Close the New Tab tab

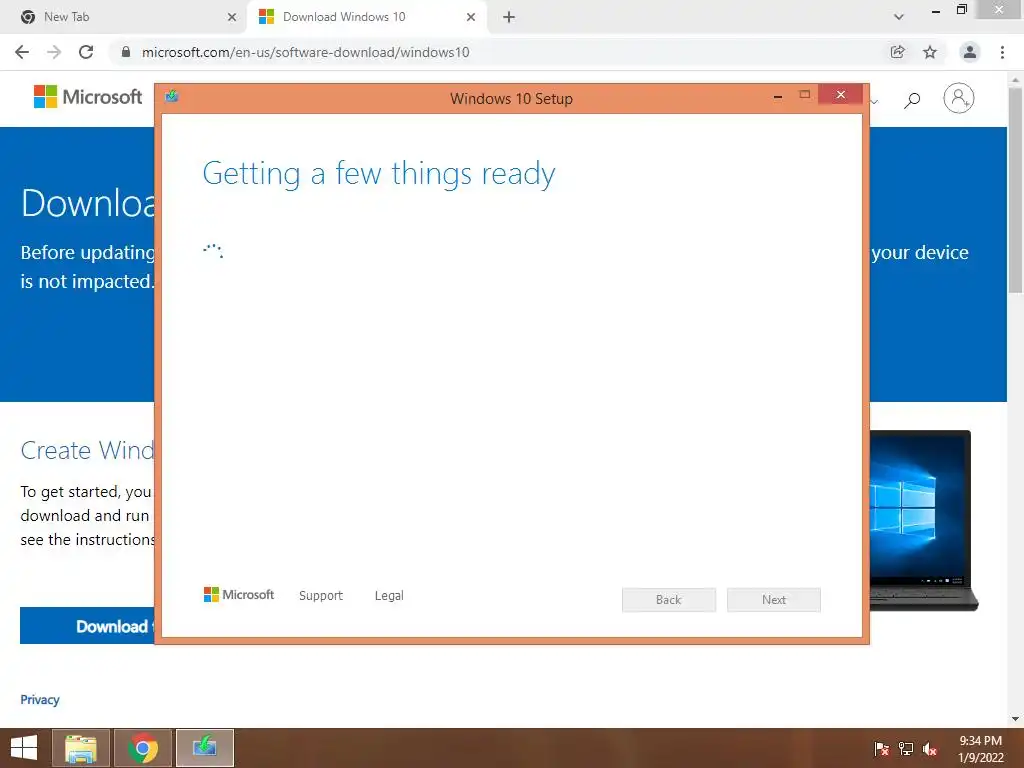click(x=232, y=17)
